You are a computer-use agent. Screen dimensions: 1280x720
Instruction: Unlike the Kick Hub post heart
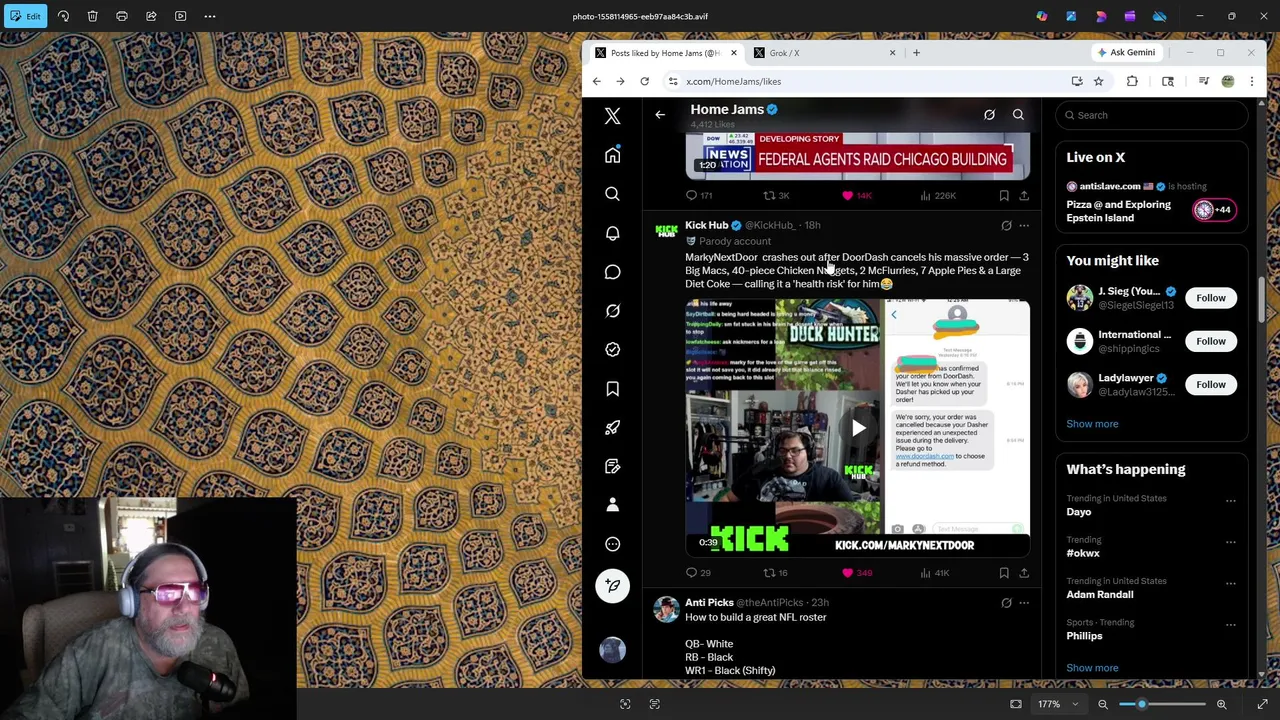tap(858, 573)
